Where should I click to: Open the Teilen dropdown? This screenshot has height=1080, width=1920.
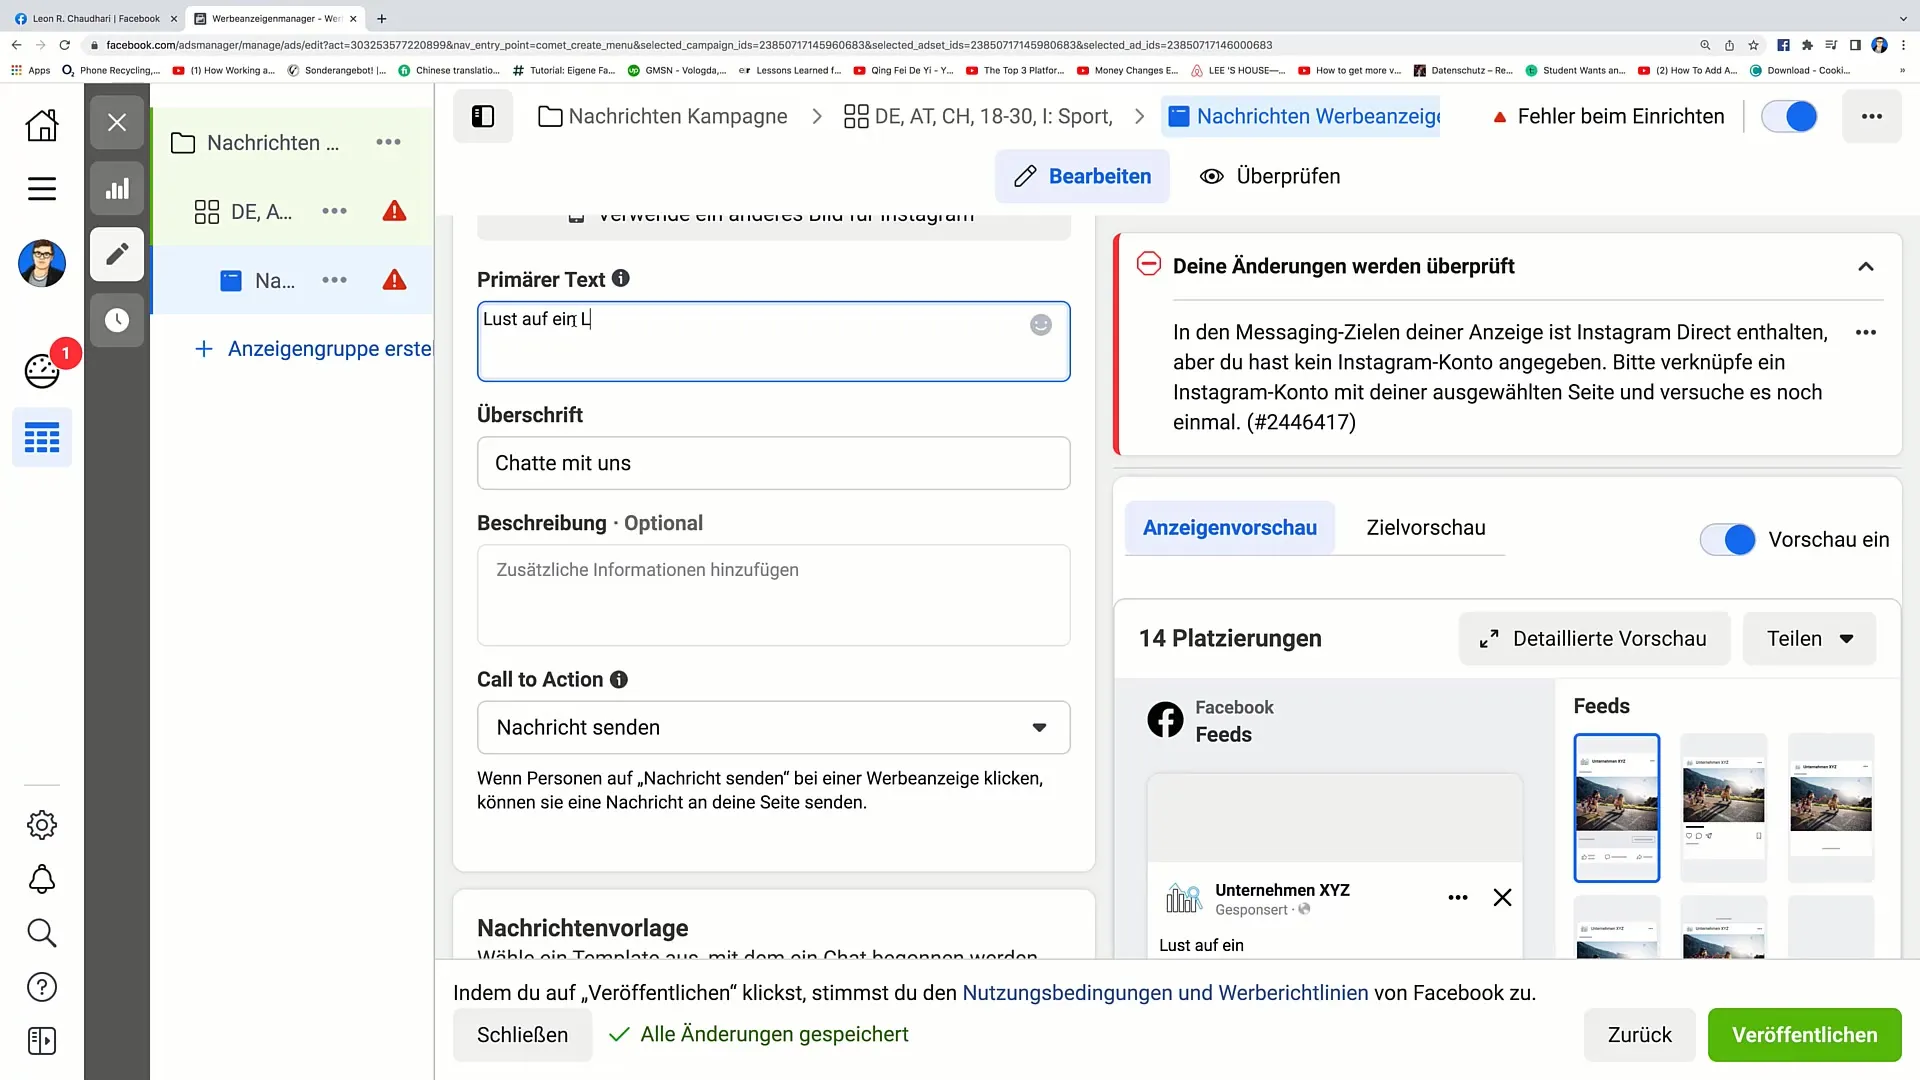point(1809,638)
